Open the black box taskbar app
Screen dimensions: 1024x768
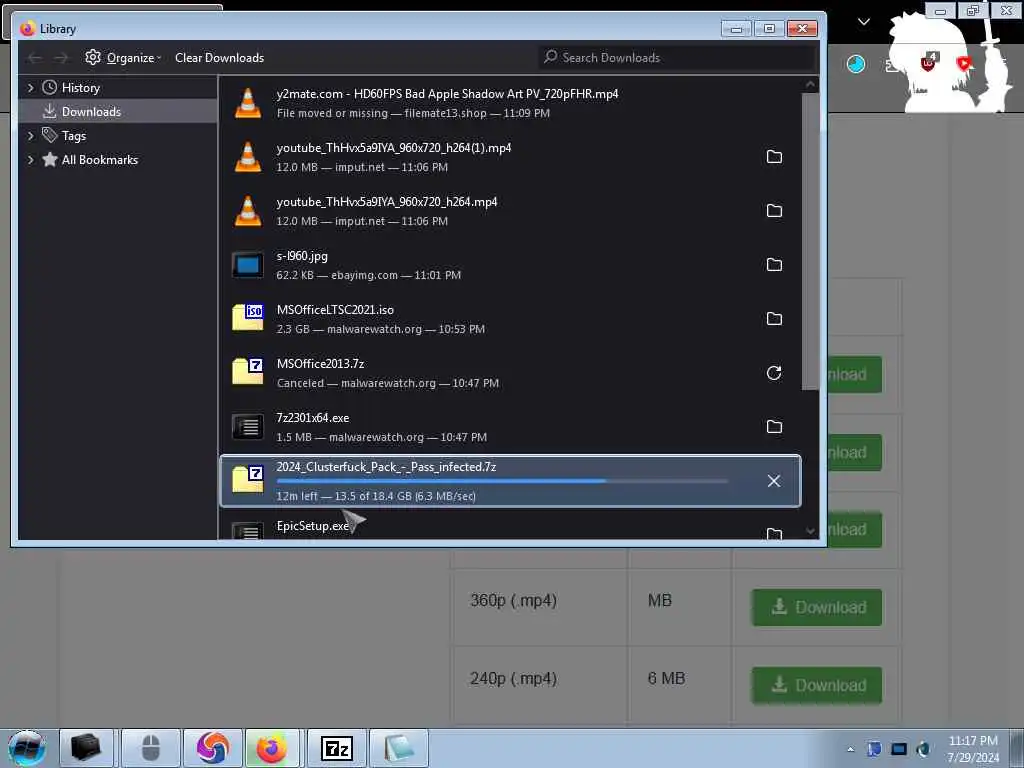point(86,748)
